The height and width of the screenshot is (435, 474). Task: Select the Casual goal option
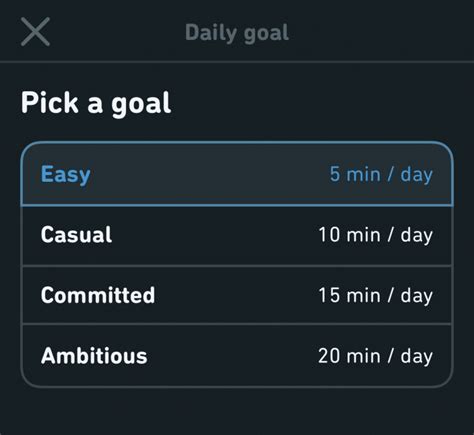[237, 236]
